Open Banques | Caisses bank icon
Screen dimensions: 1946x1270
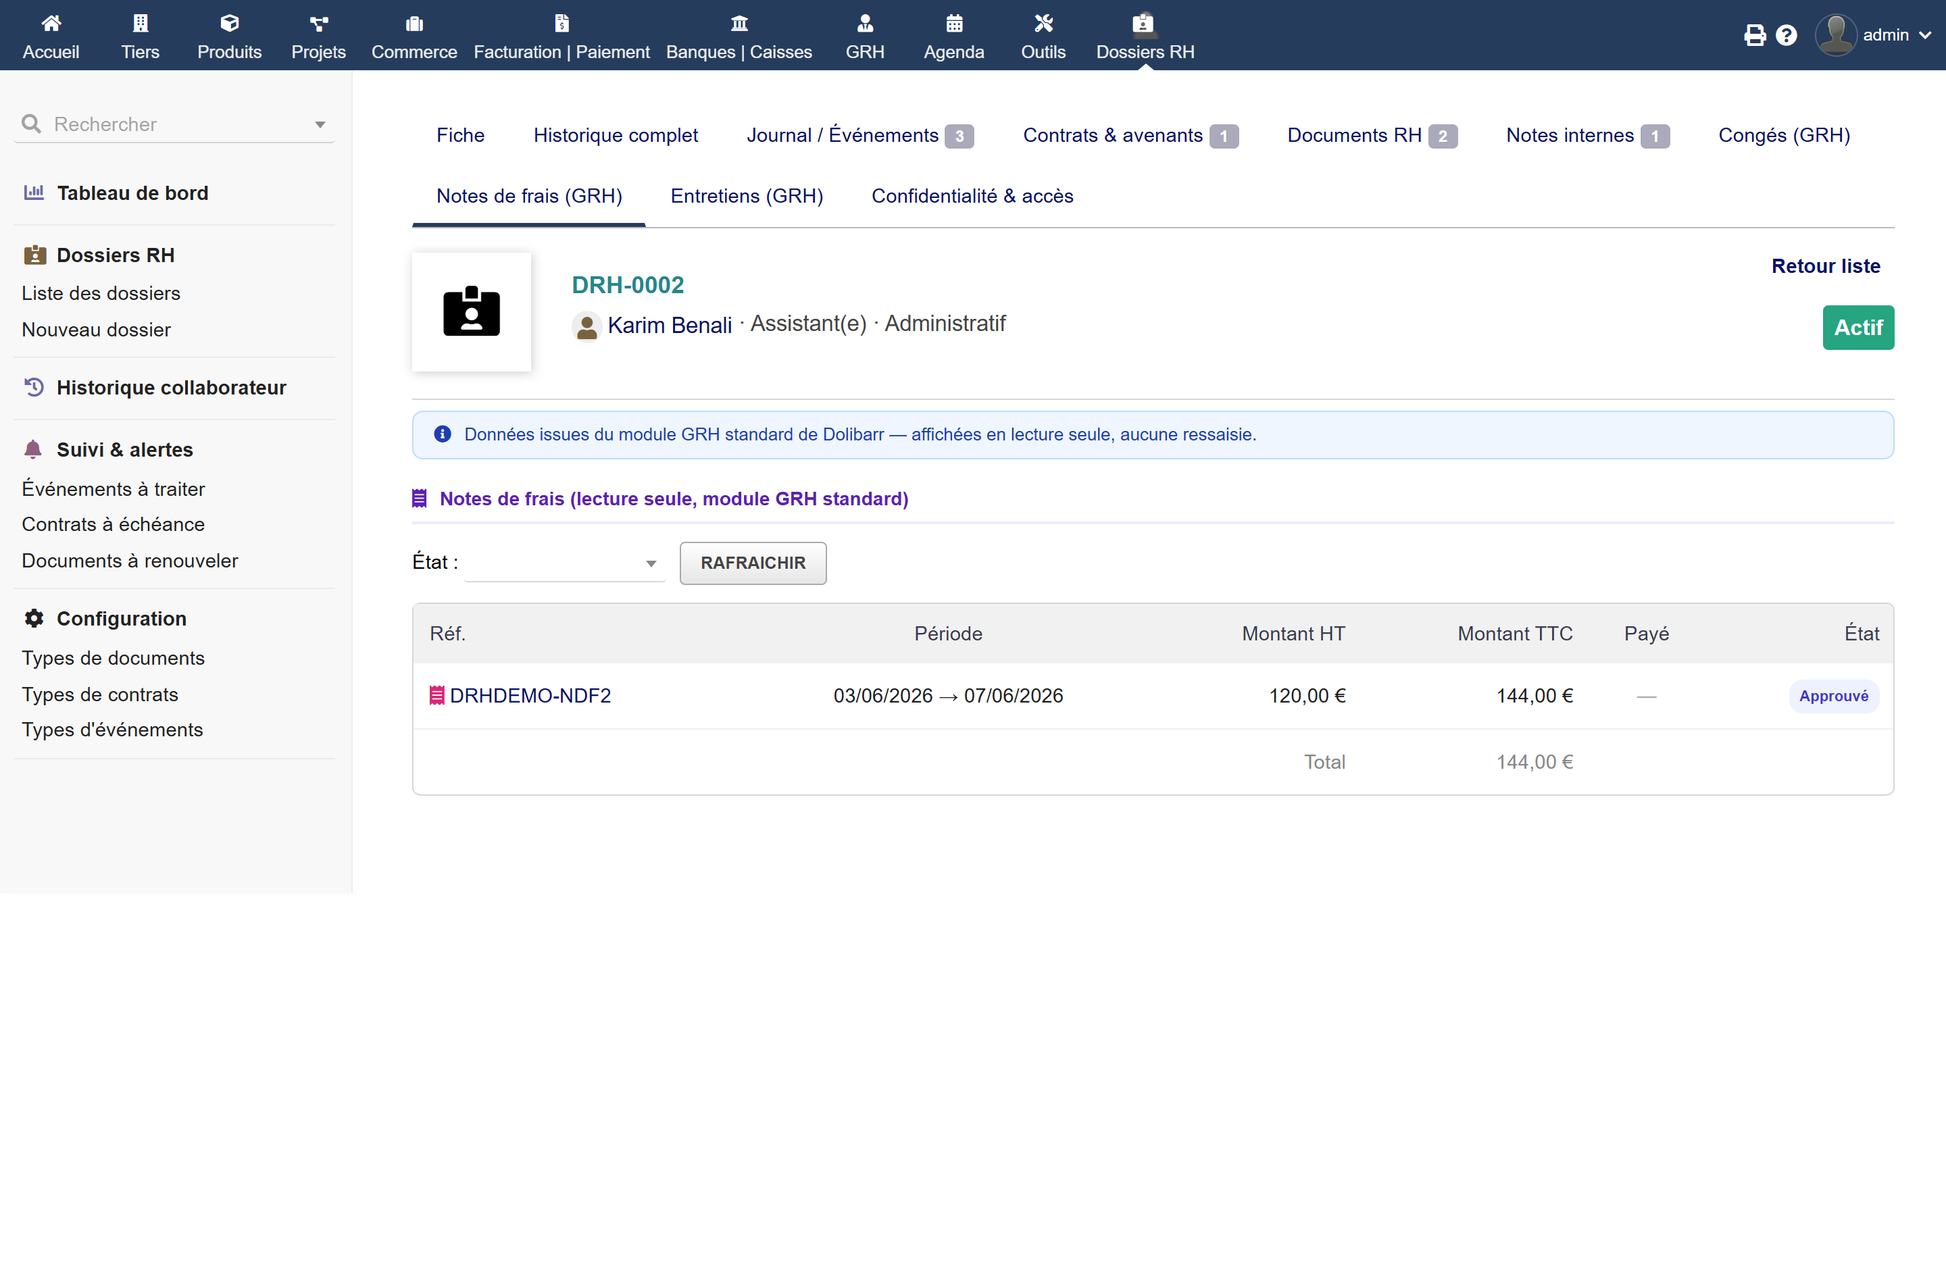(739, 23)
